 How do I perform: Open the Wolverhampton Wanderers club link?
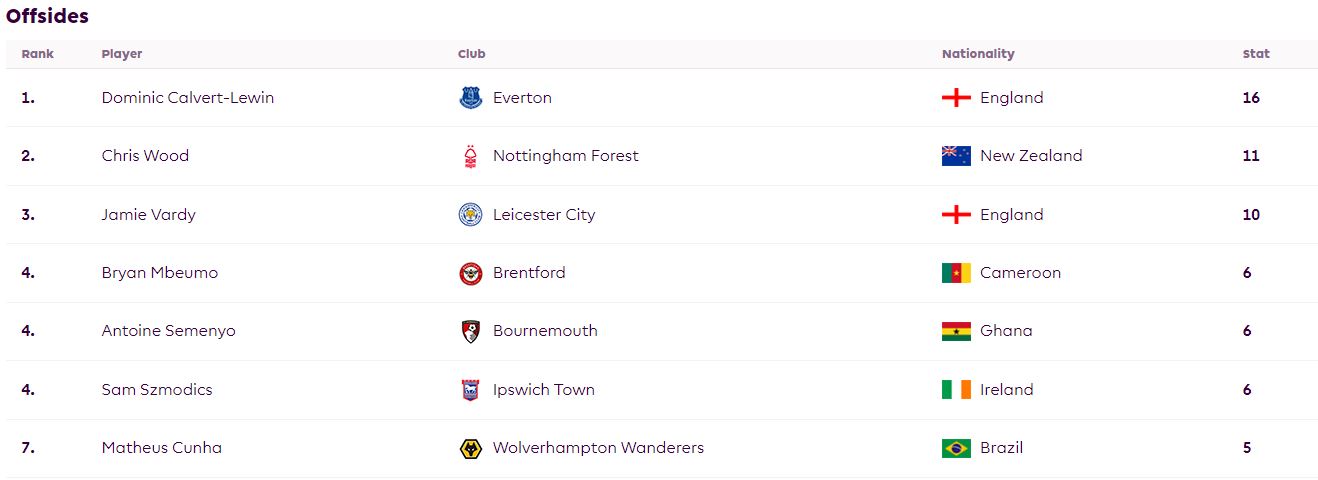[x=598, y=448]
